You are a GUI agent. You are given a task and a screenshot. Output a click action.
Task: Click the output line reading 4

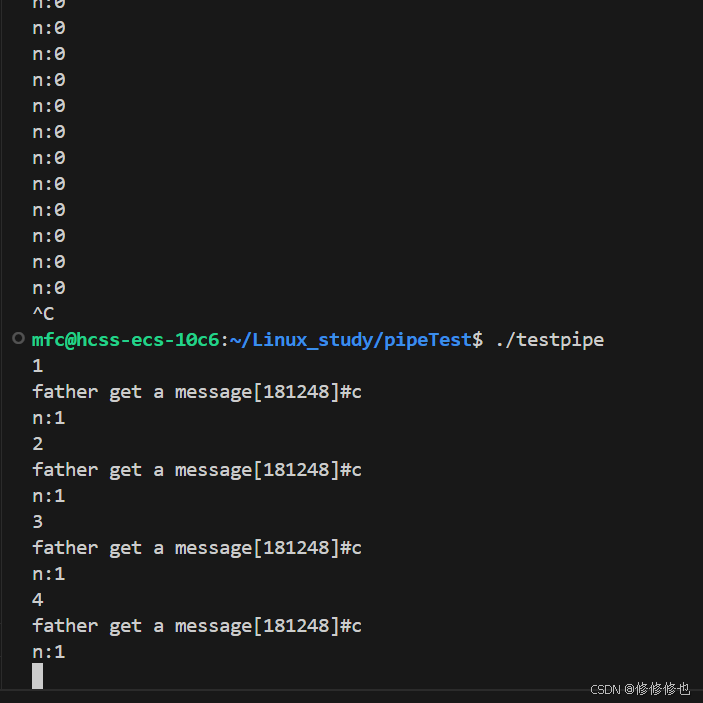[38, 600]
